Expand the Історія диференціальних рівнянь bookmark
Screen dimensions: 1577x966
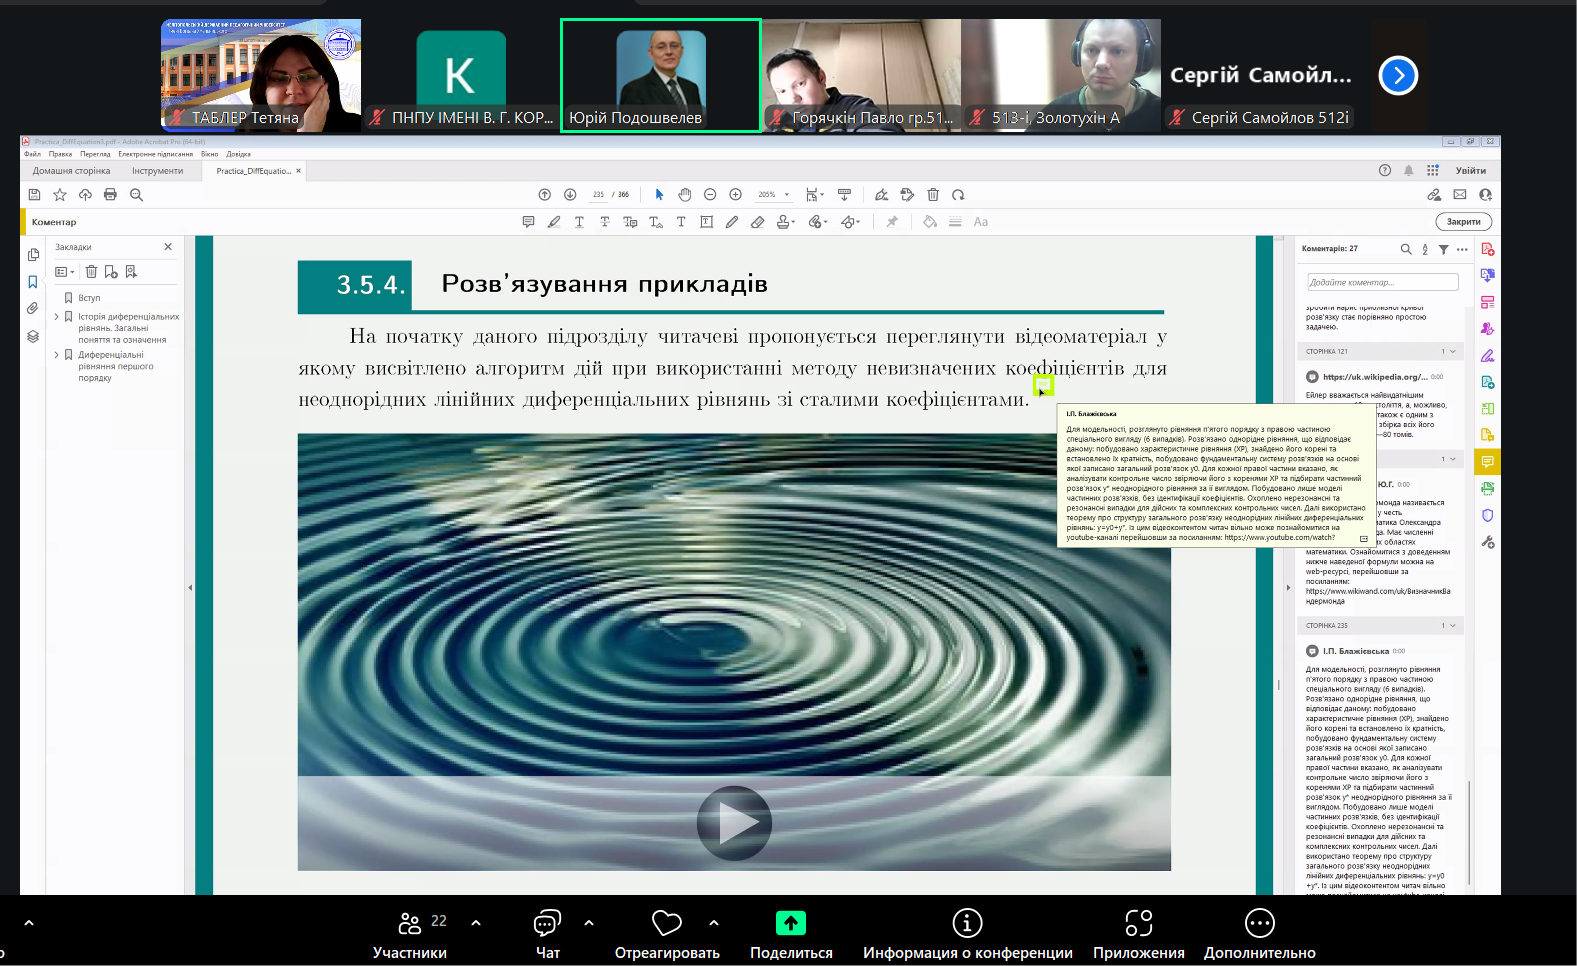point(56,317)
